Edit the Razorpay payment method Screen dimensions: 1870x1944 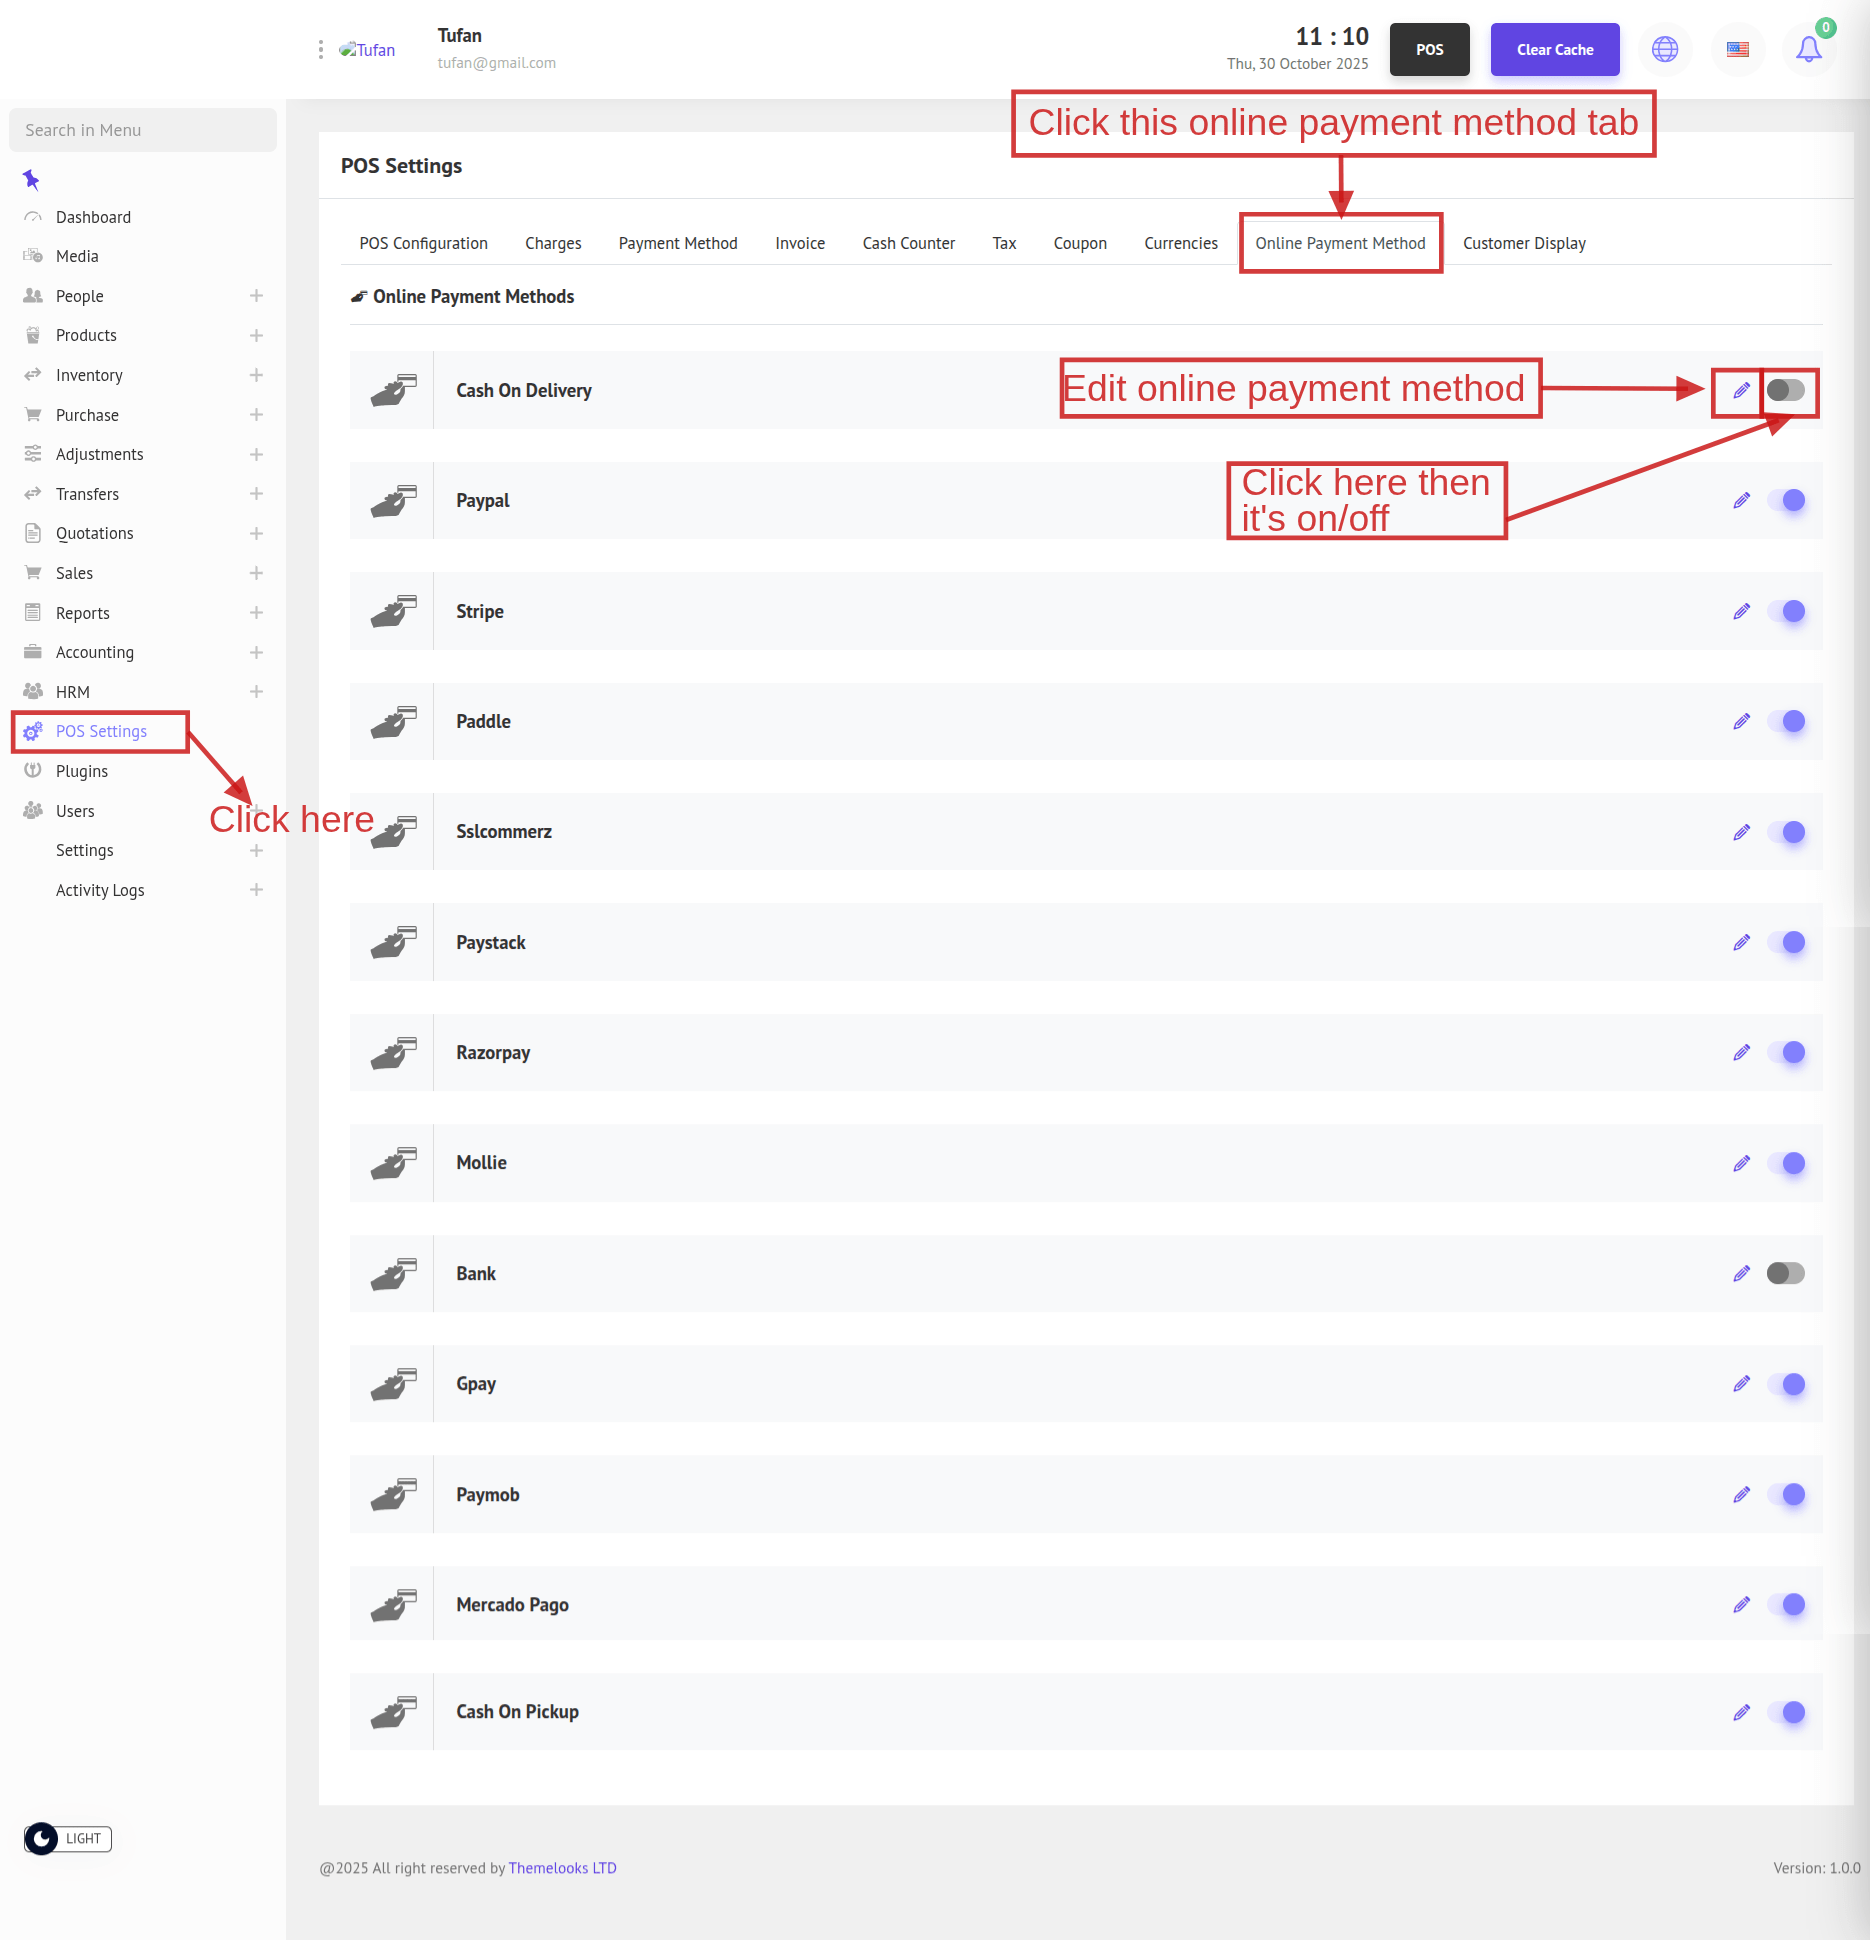point(1741,1052)
